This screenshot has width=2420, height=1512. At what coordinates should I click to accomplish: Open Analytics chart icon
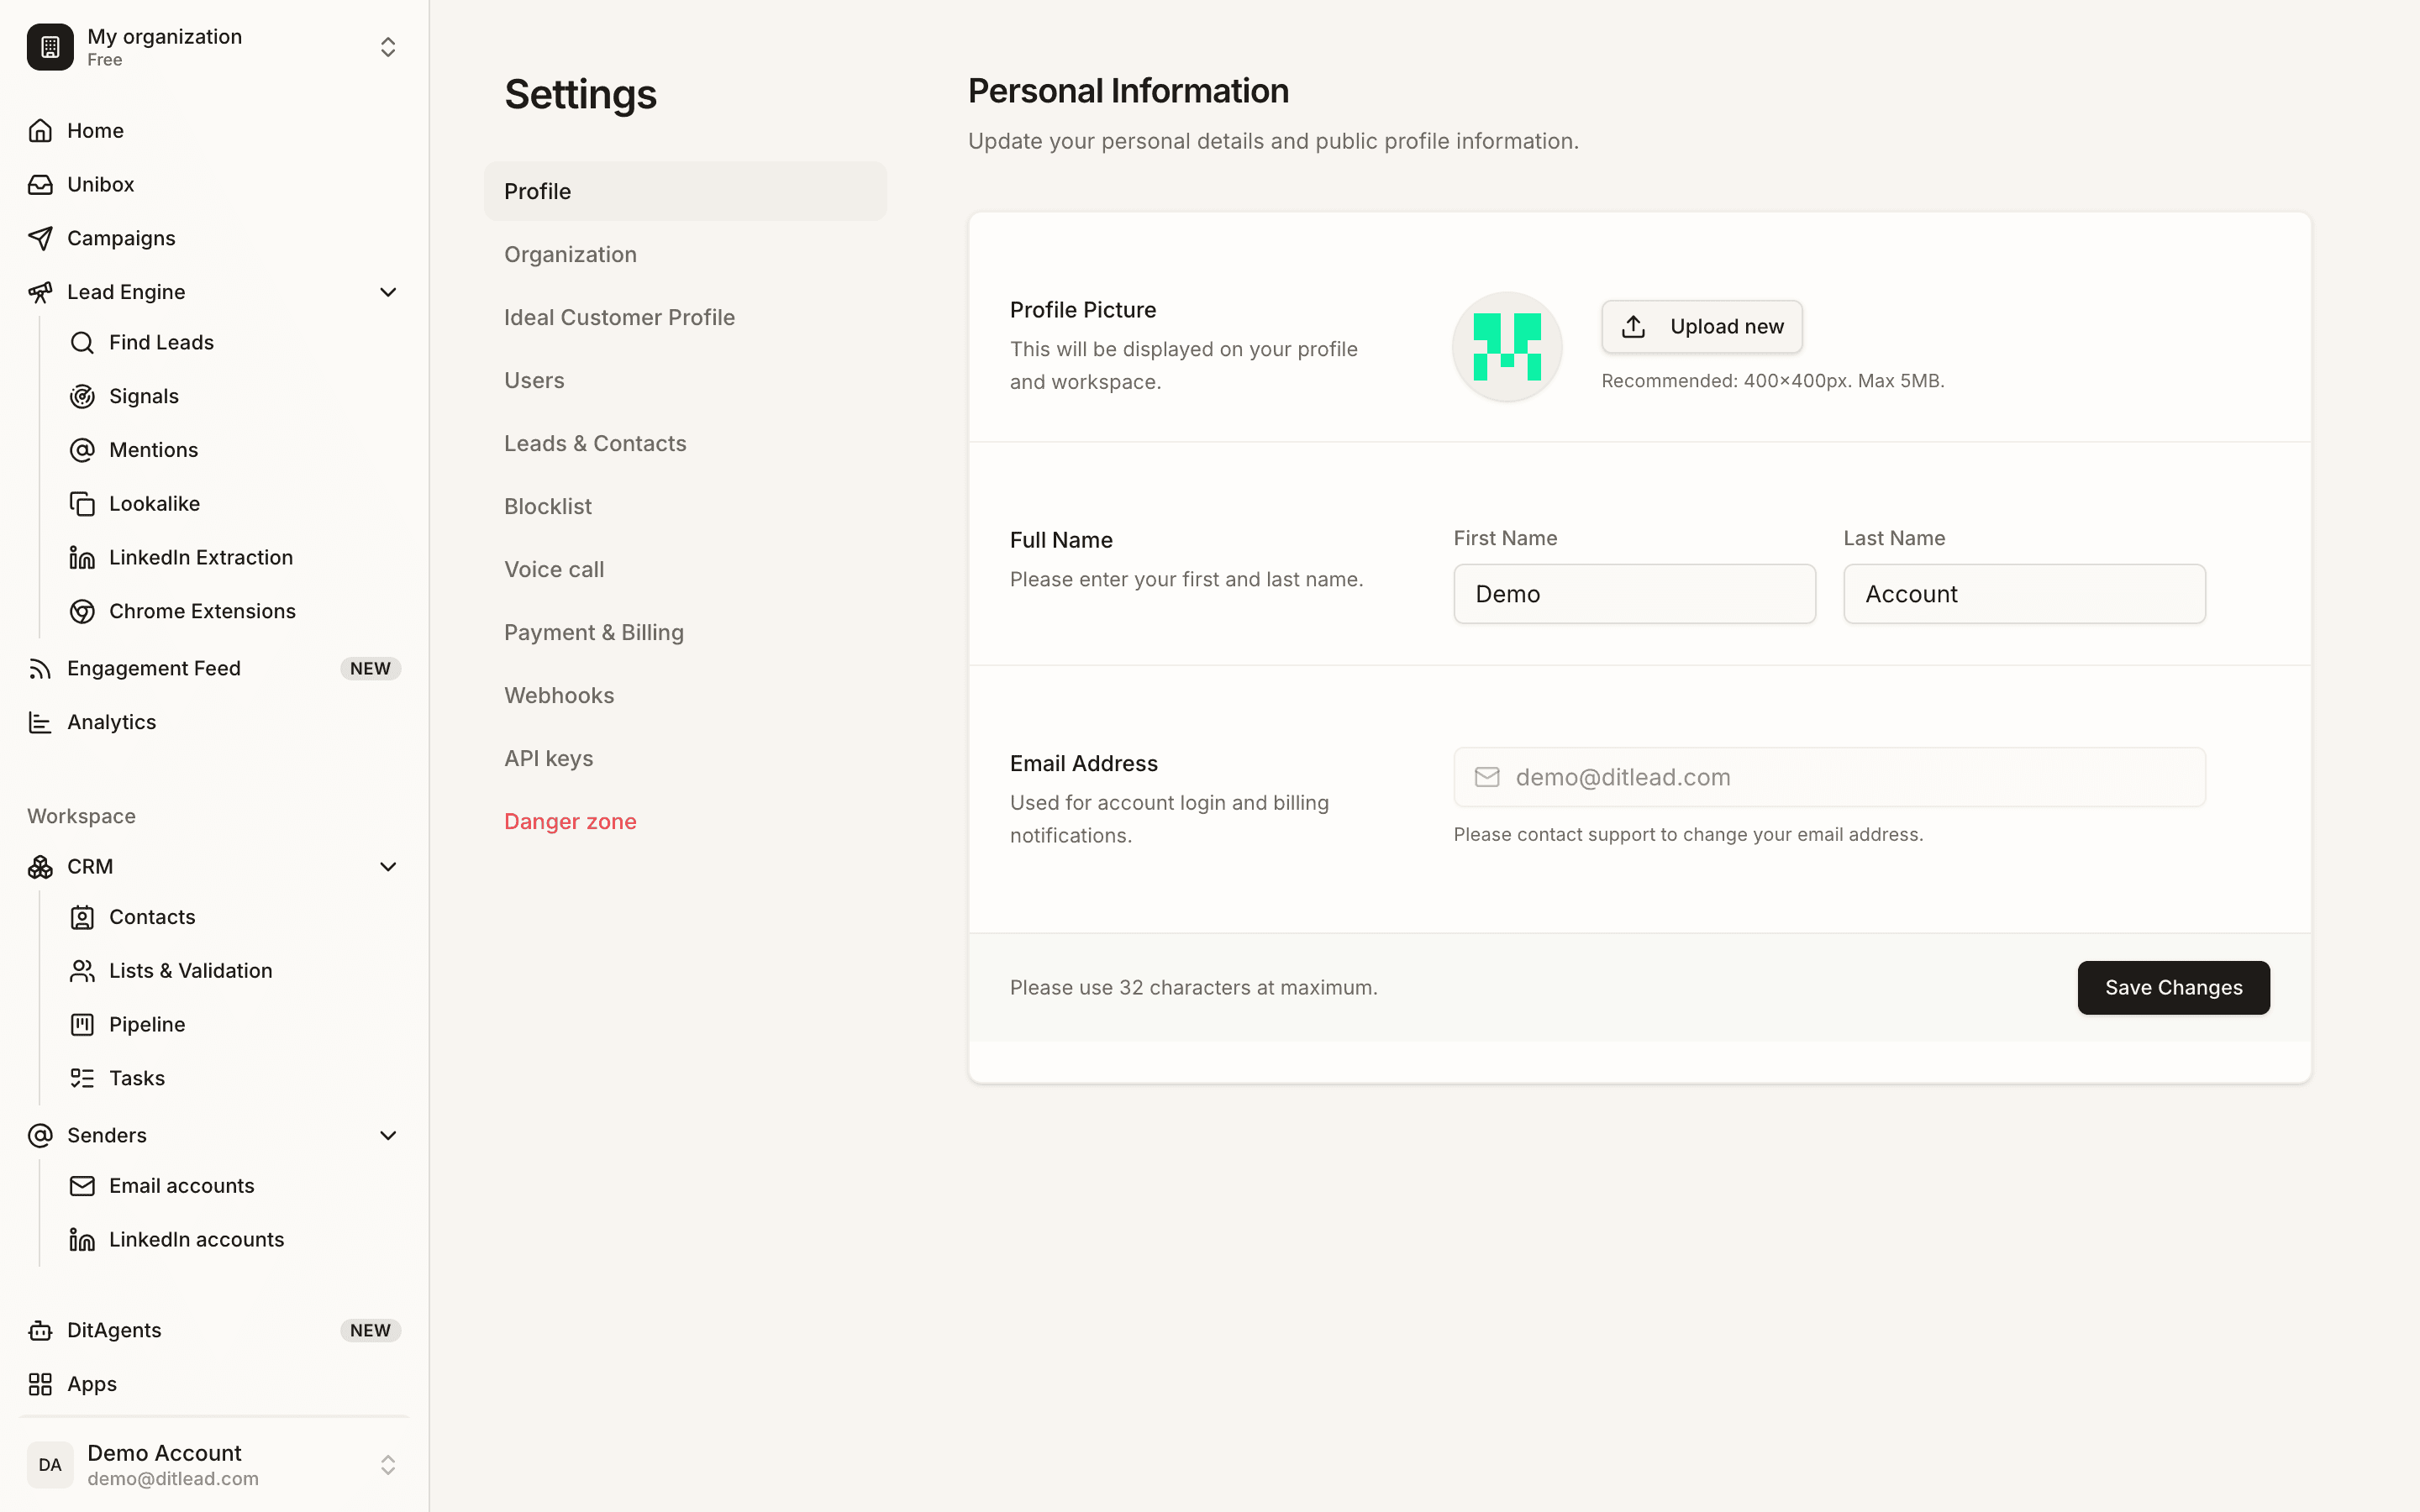40,723
